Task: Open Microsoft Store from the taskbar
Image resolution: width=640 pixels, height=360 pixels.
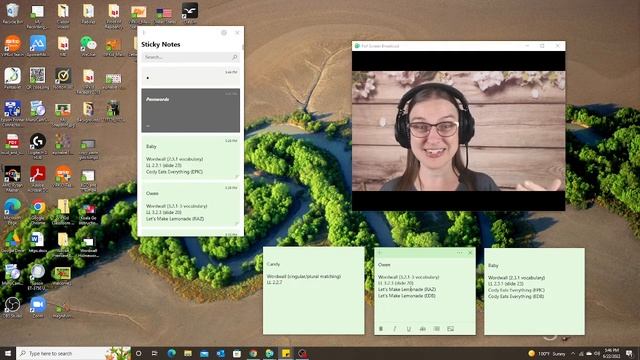Action: [237, 353]
